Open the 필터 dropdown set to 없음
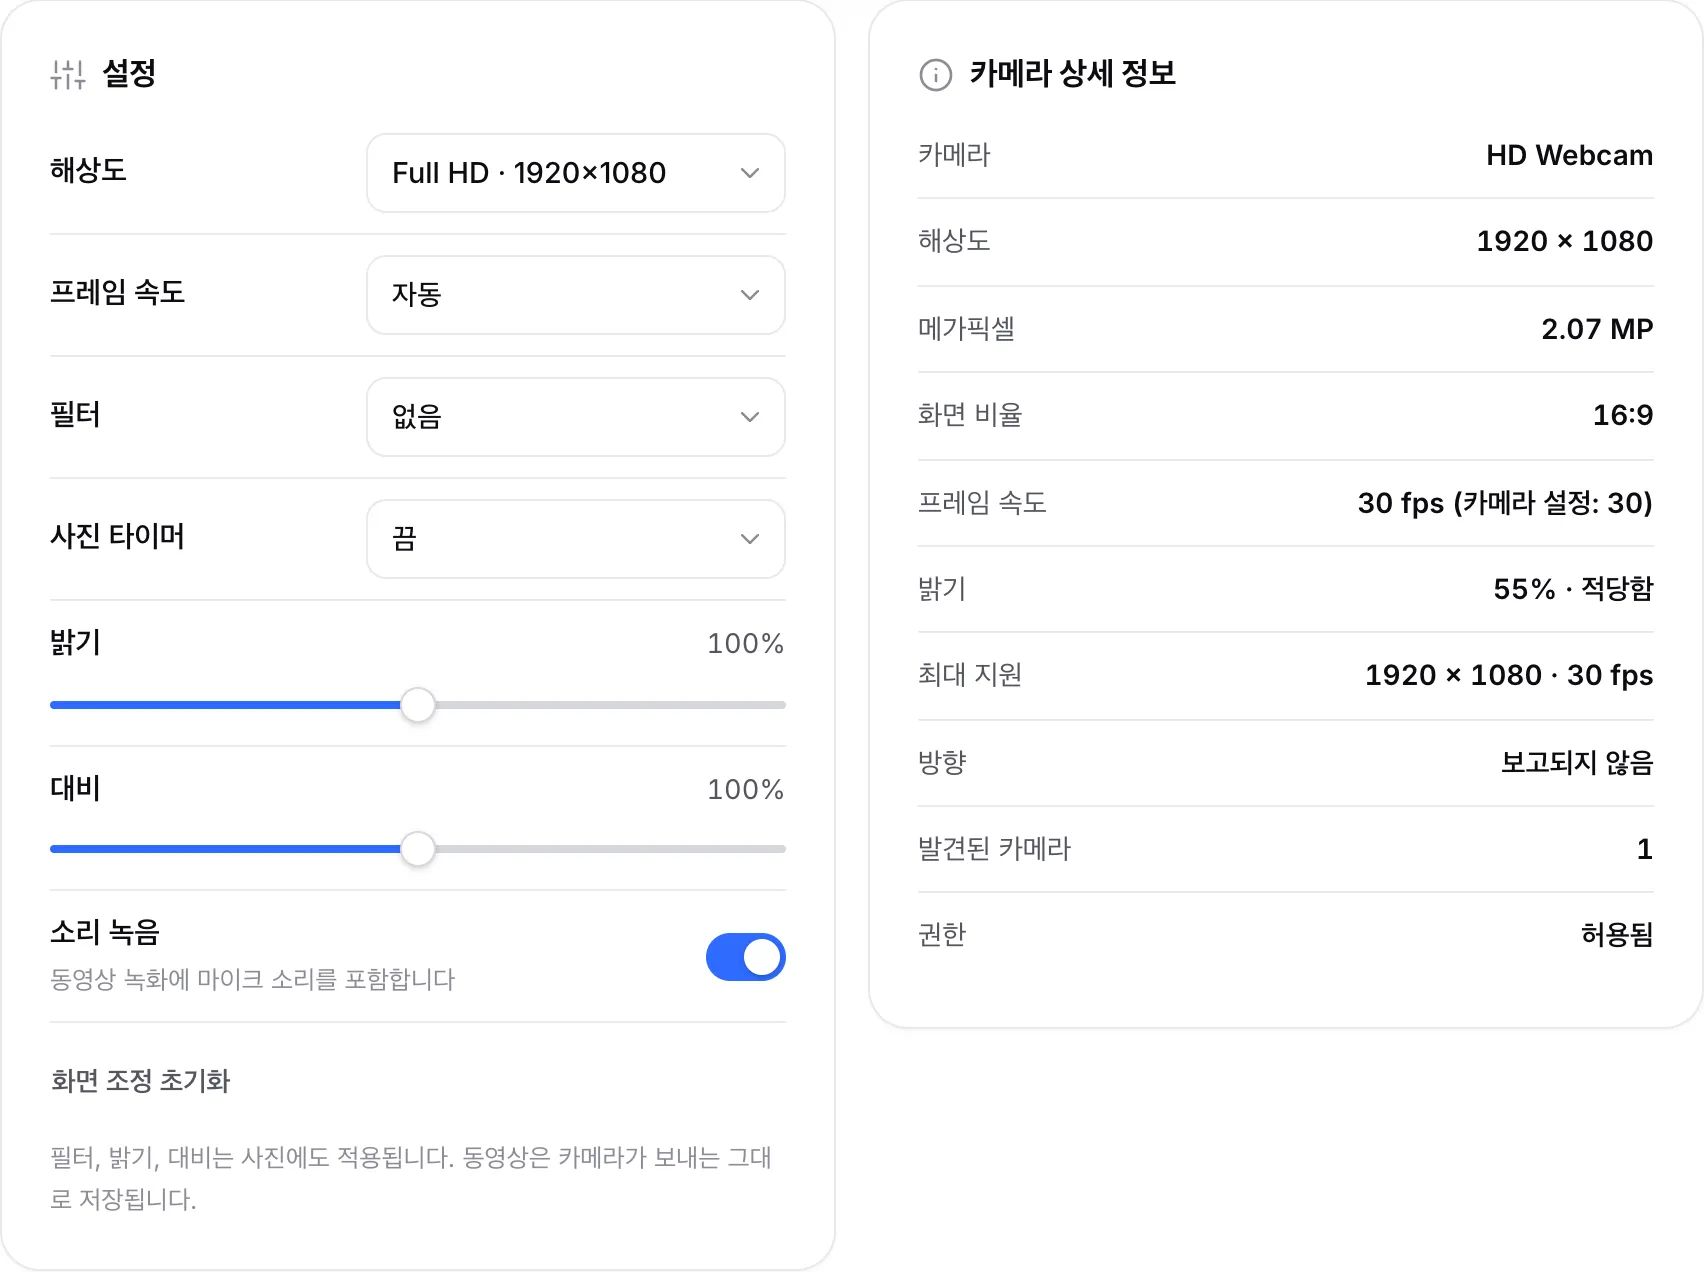Screen dimensions: 1704x1272 pyautogui.click(x=576, y=417)
